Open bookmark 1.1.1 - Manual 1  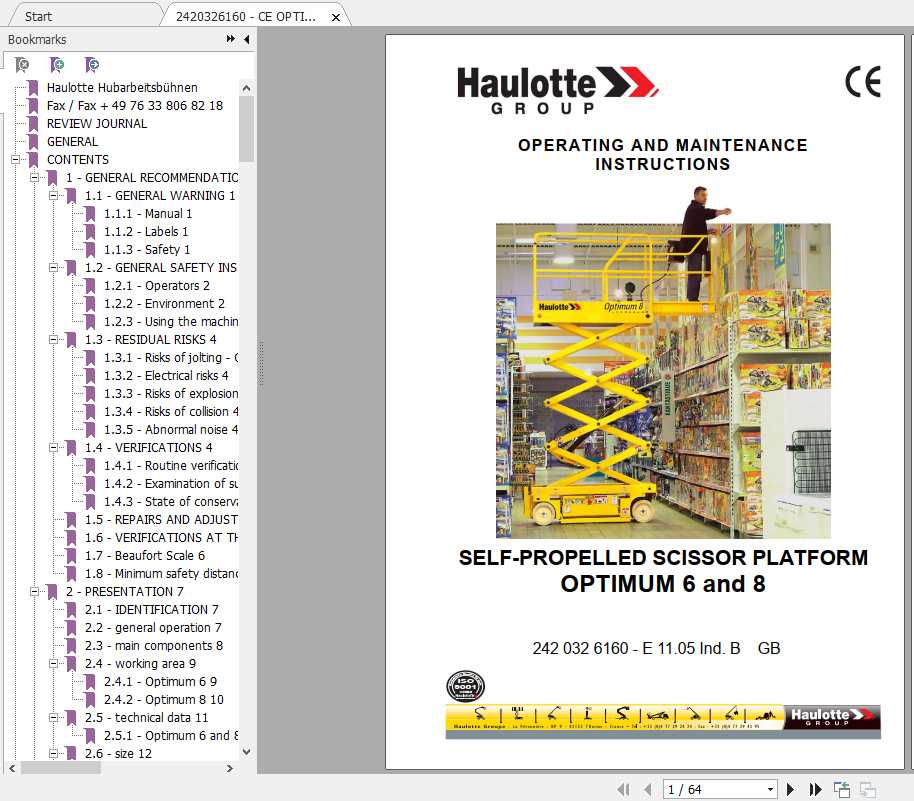pyautogui.click(x=148, y=213)
